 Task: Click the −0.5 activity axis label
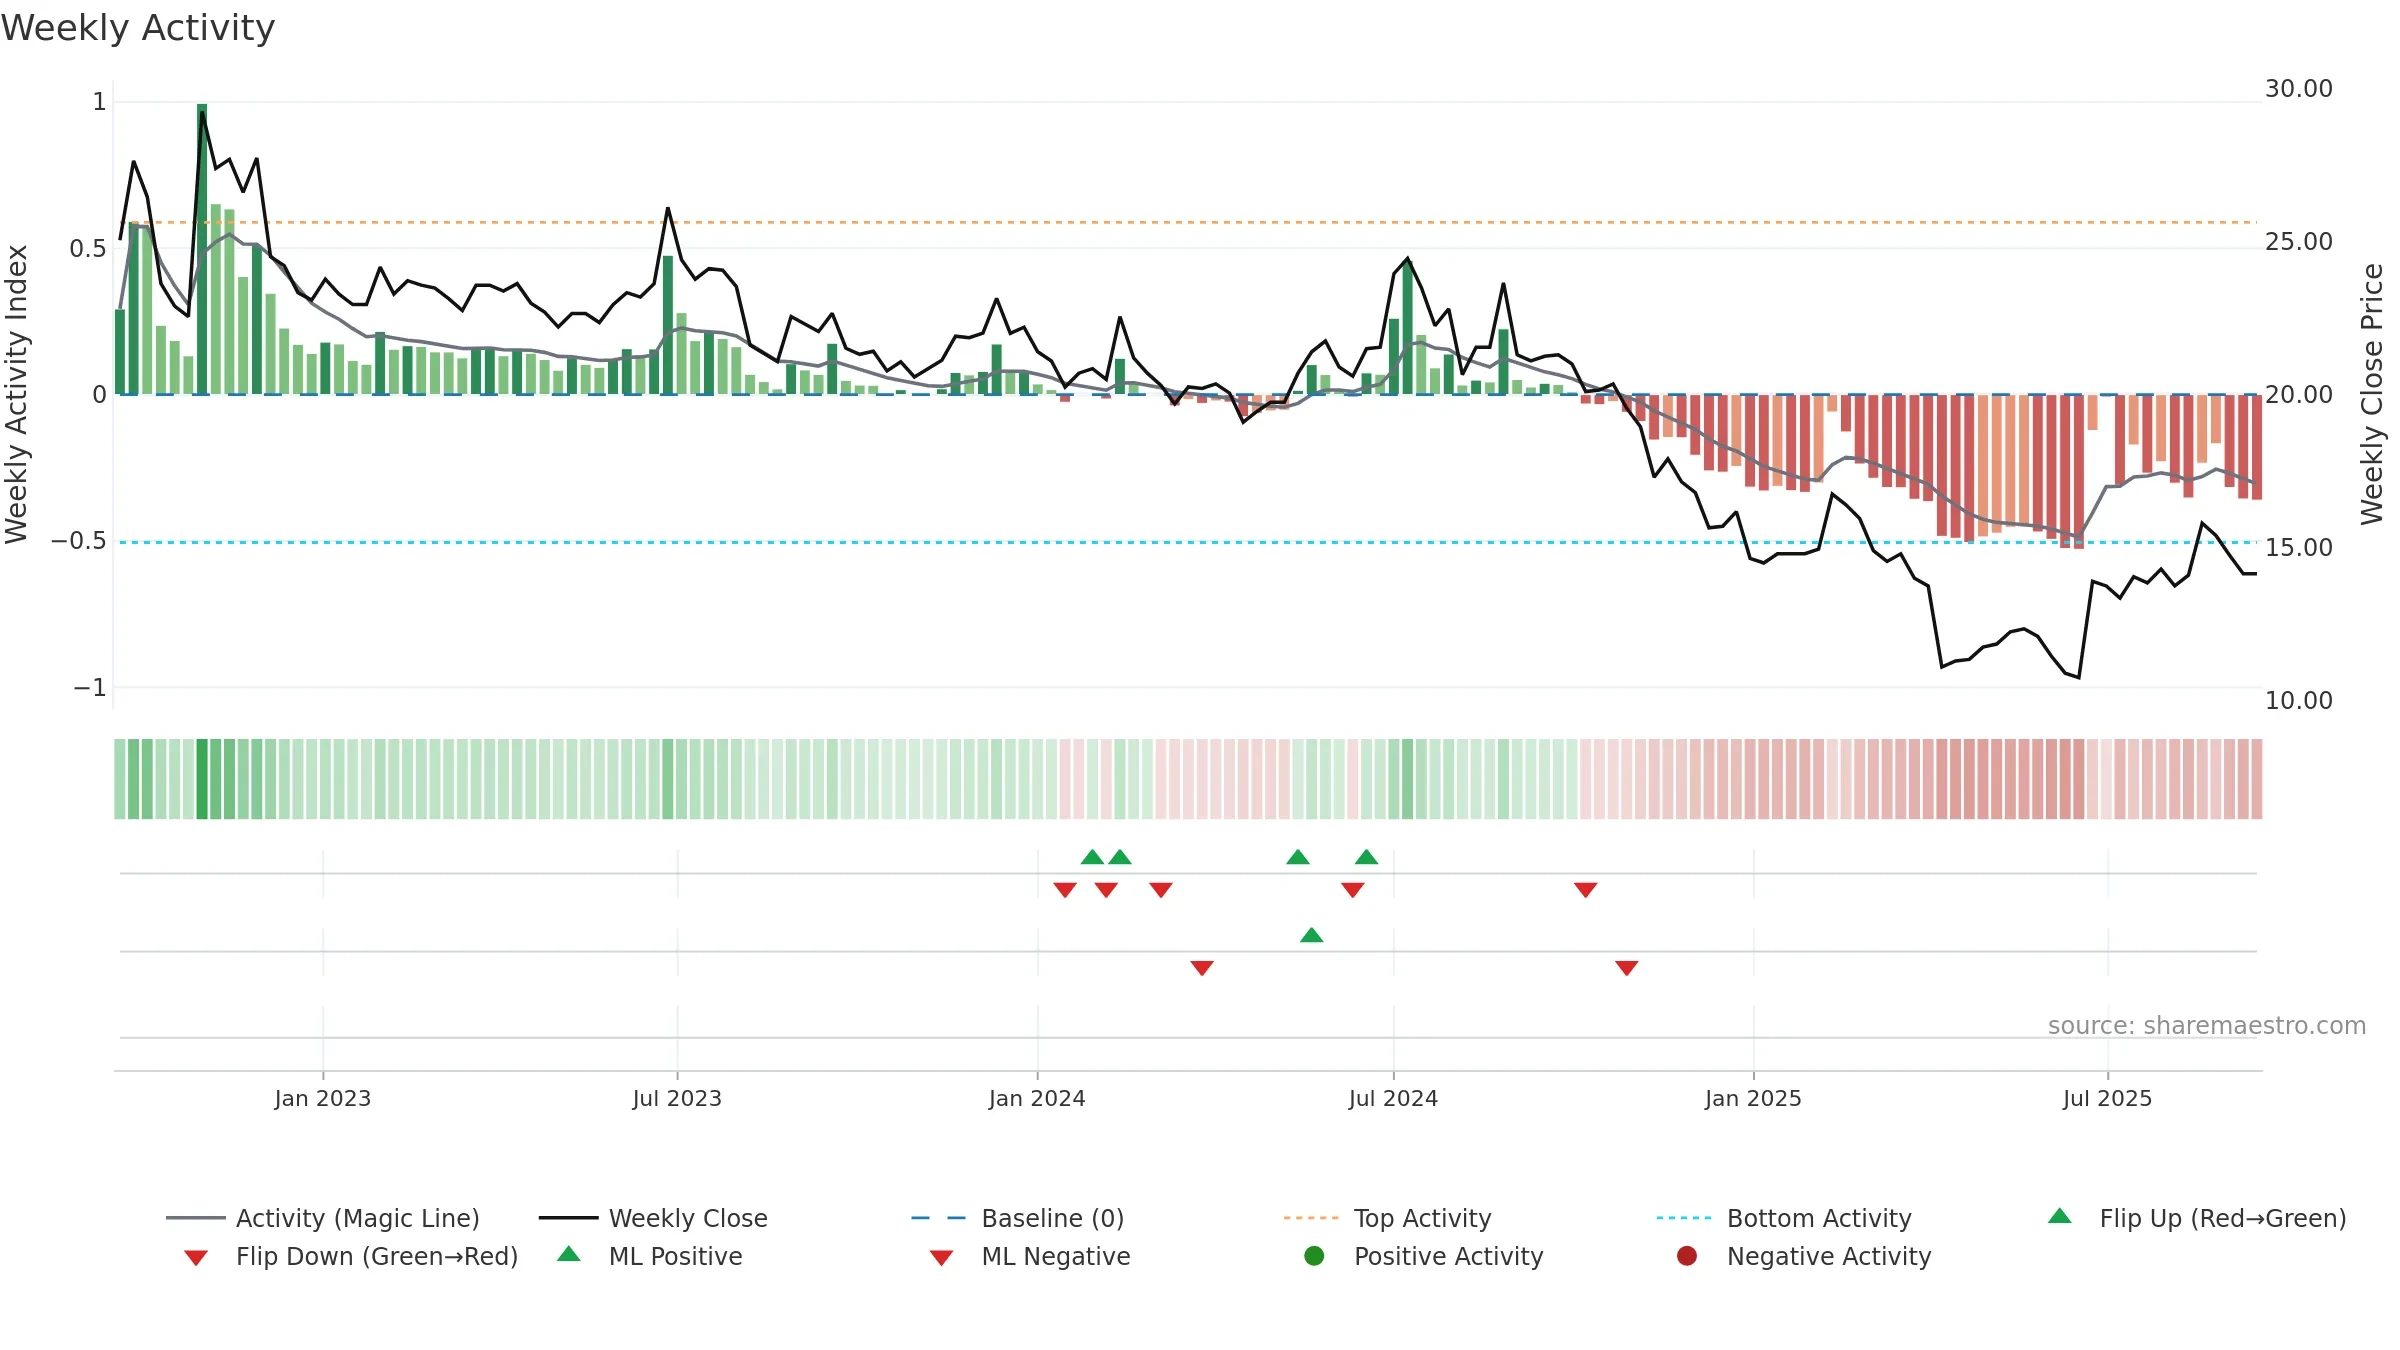coord(78,541)
